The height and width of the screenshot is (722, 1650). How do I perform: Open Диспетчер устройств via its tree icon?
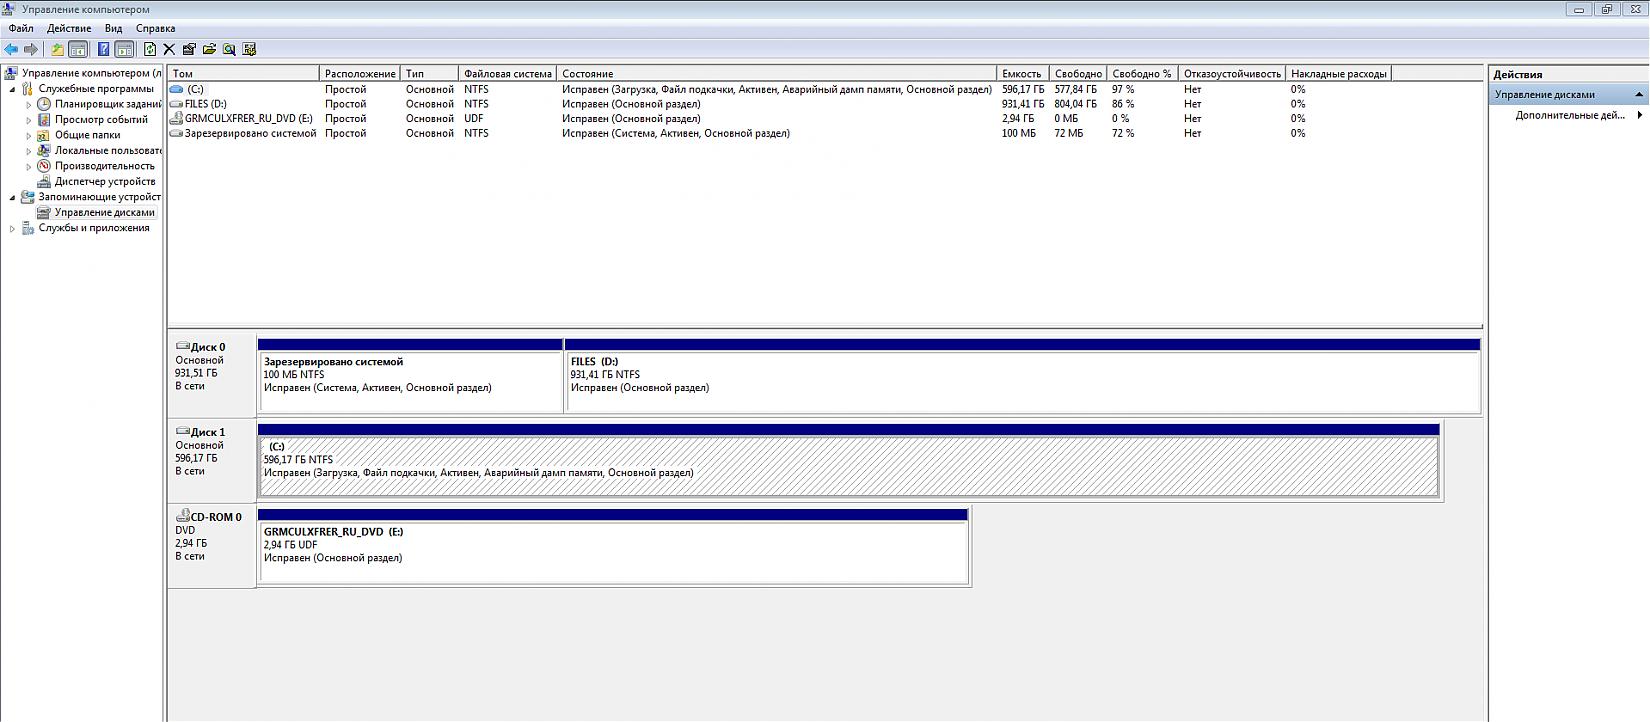point(44,182)
